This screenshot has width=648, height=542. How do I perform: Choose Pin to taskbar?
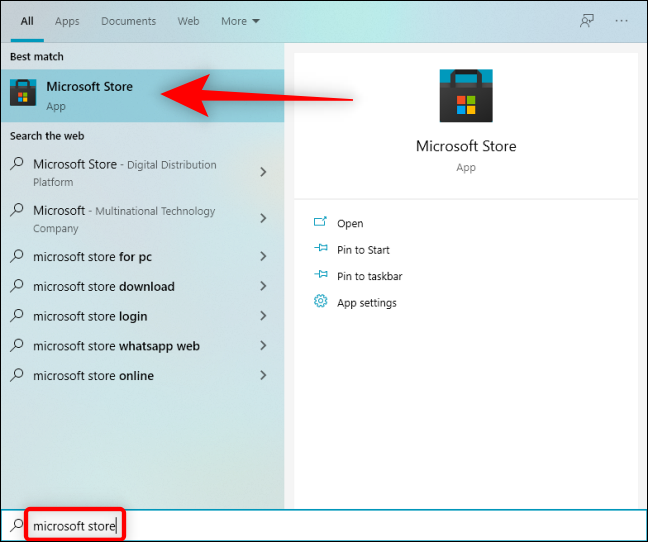click(x=369, y=276)
